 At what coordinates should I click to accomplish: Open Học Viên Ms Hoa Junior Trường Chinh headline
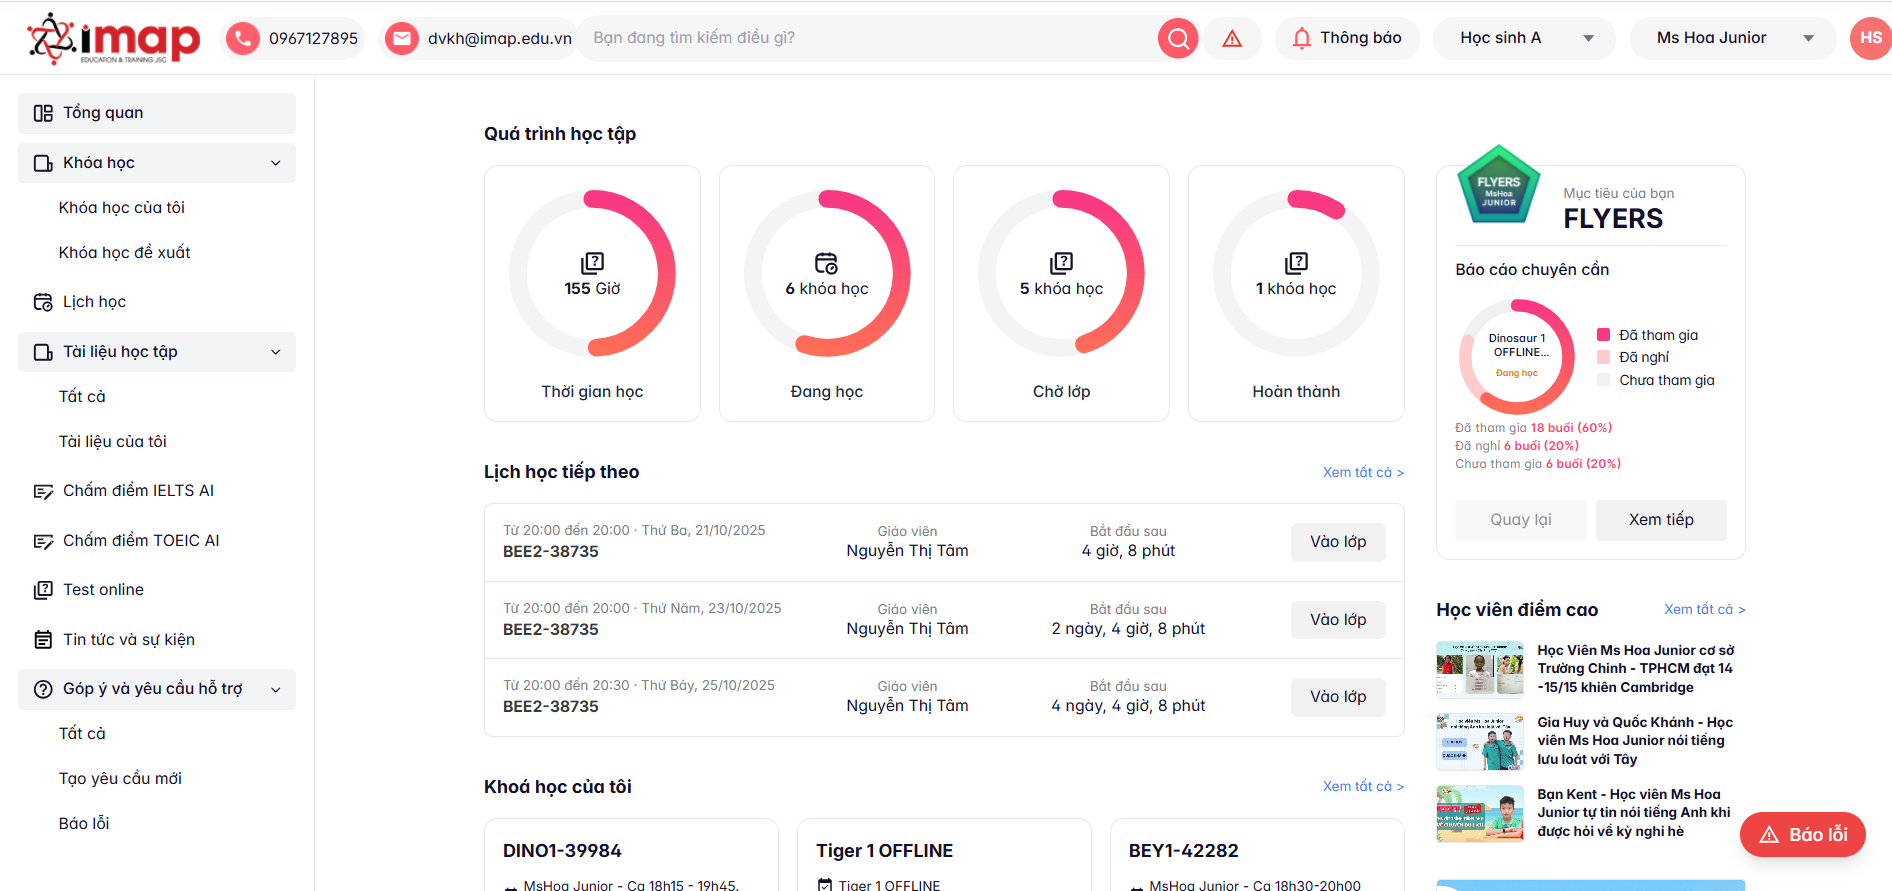1636,669
